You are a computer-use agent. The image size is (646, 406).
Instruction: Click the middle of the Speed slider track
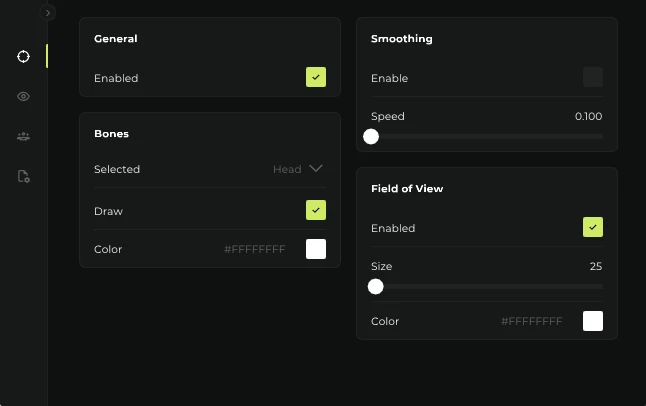pyautogui.click(x=487, y=136)
